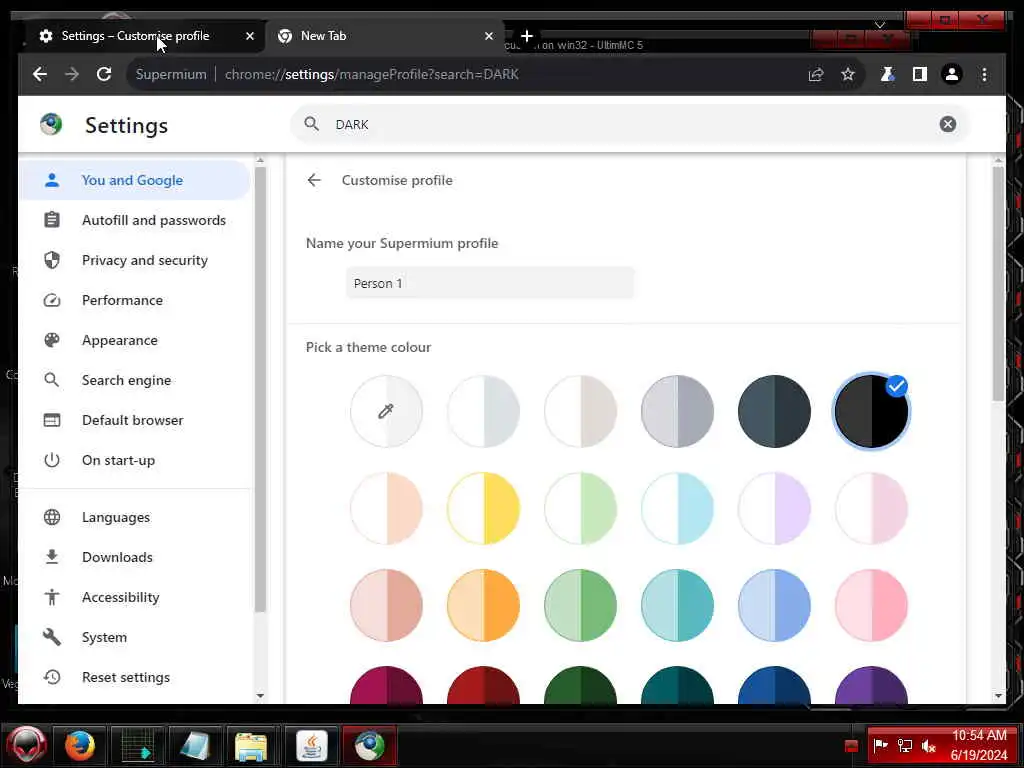Open the Java app taskbar icon
The image size is (1024, 768).
click(312, 746)
